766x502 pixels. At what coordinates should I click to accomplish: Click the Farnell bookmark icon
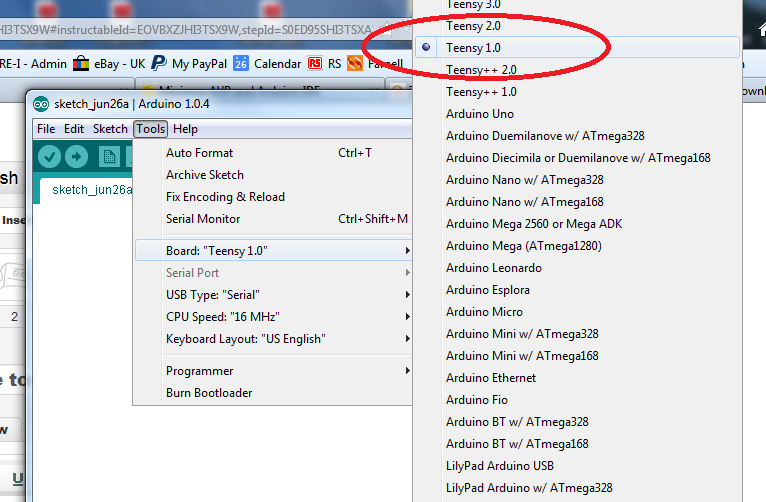click(355, 63)
